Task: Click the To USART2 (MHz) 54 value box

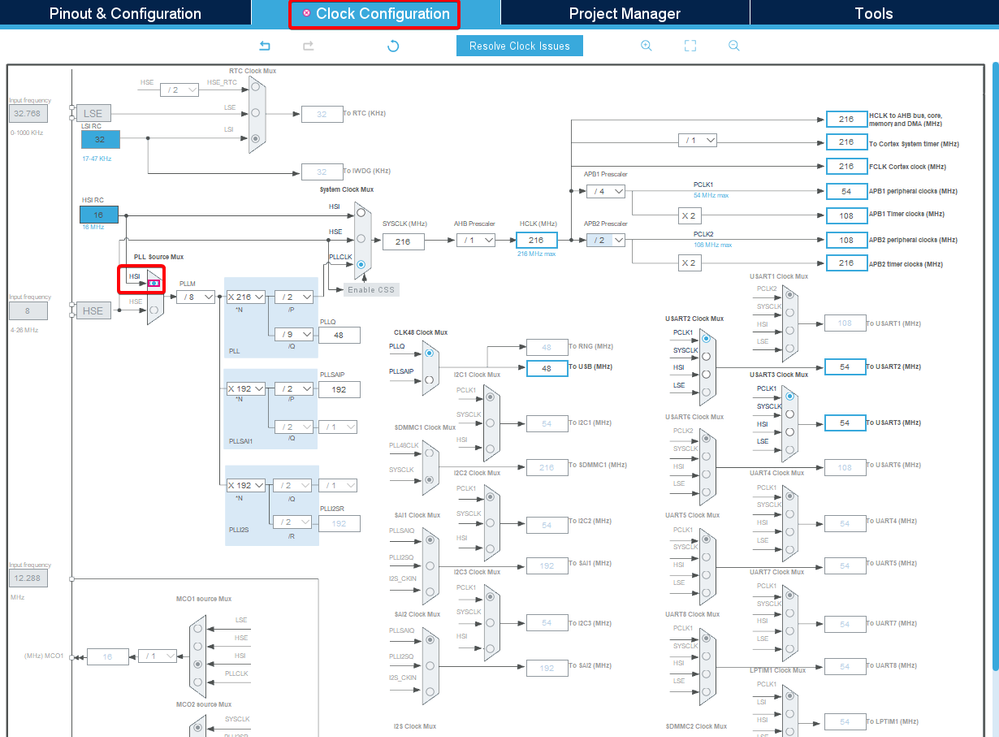Action: 845,367
